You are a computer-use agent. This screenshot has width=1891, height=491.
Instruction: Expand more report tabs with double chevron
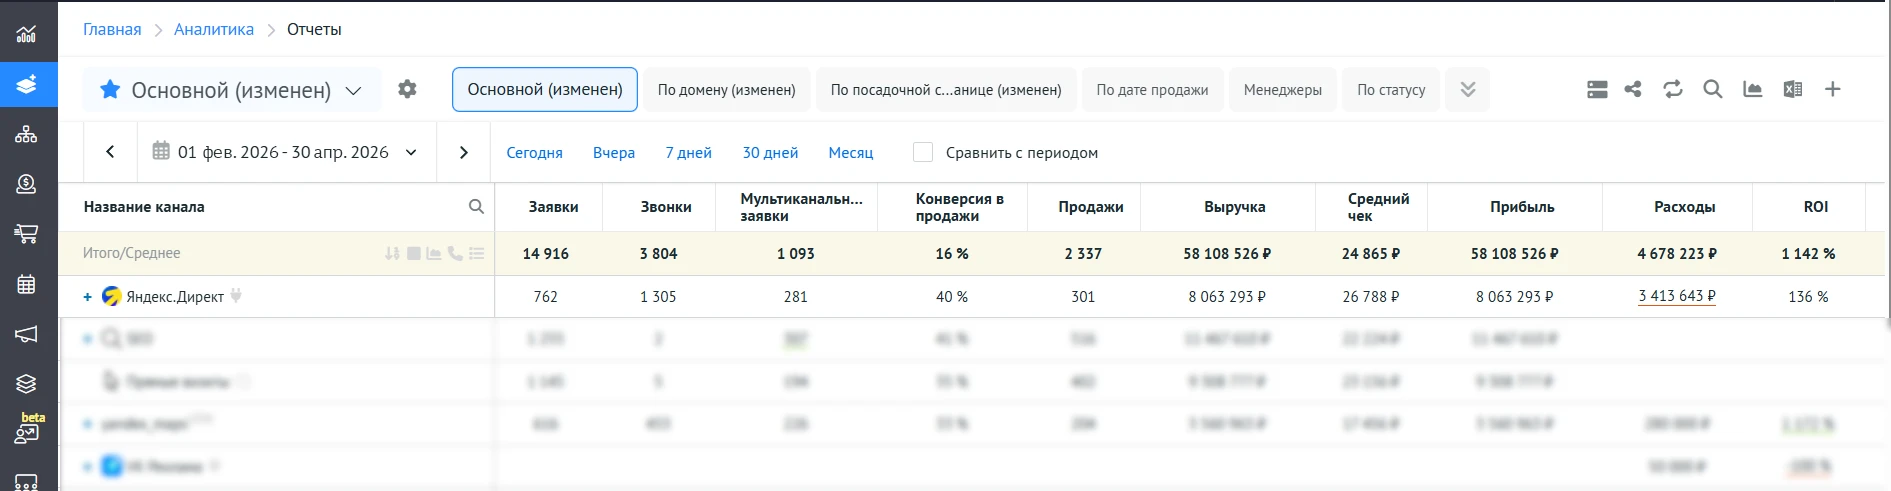1468,89
